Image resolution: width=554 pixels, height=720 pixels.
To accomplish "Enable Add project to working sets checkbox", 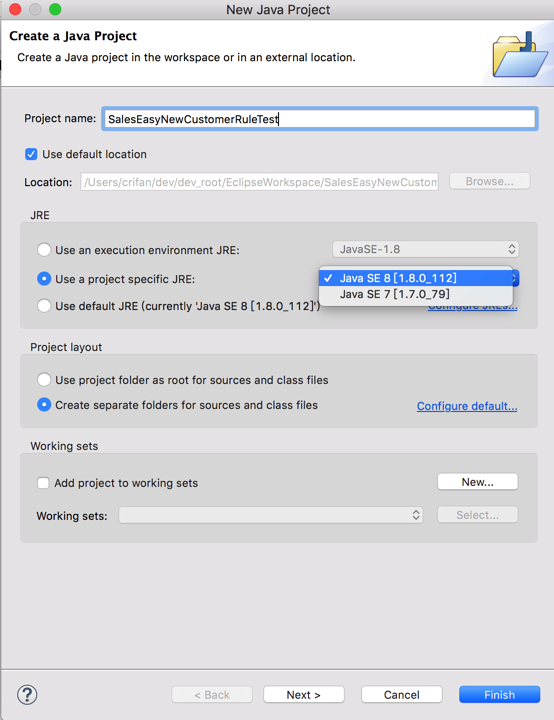I will point(43,483).
